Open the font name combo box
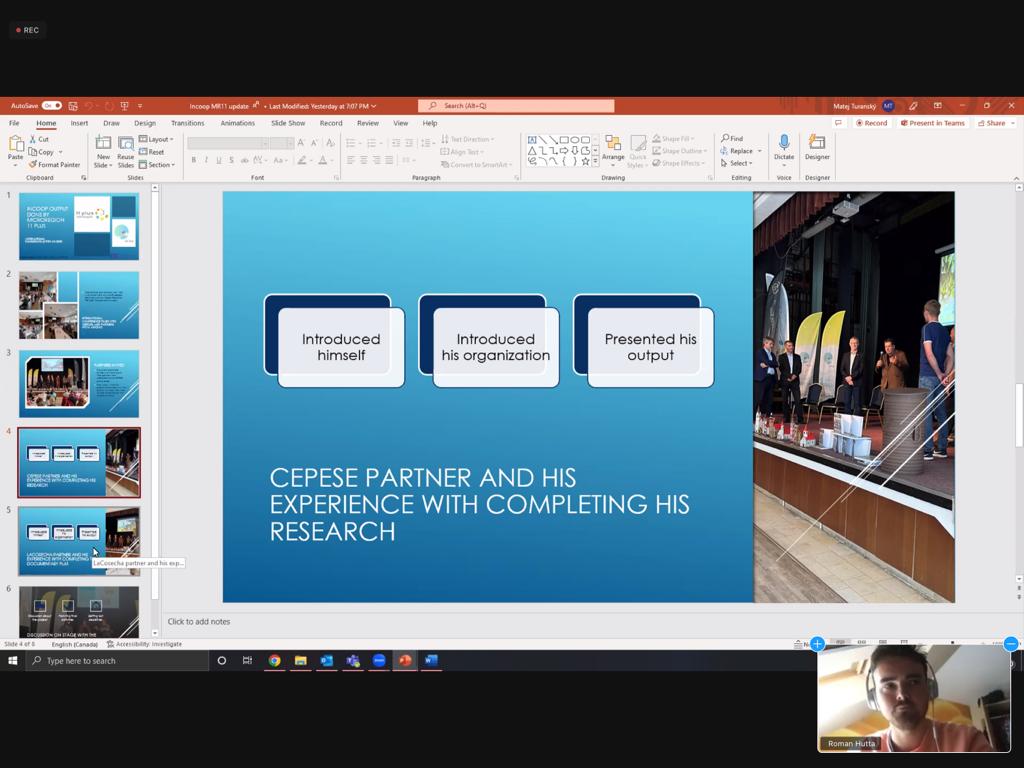Screen dimensions: 1024x768 229,143
